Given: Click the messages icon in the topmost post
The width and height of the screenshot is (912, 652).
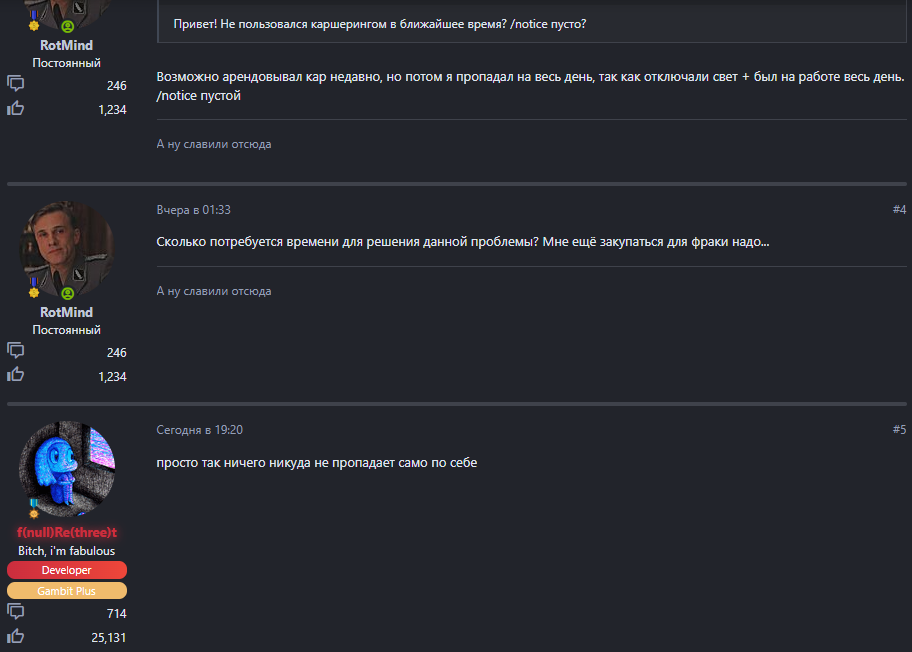Looking at the screenshot, I should [x=16, y=84].
